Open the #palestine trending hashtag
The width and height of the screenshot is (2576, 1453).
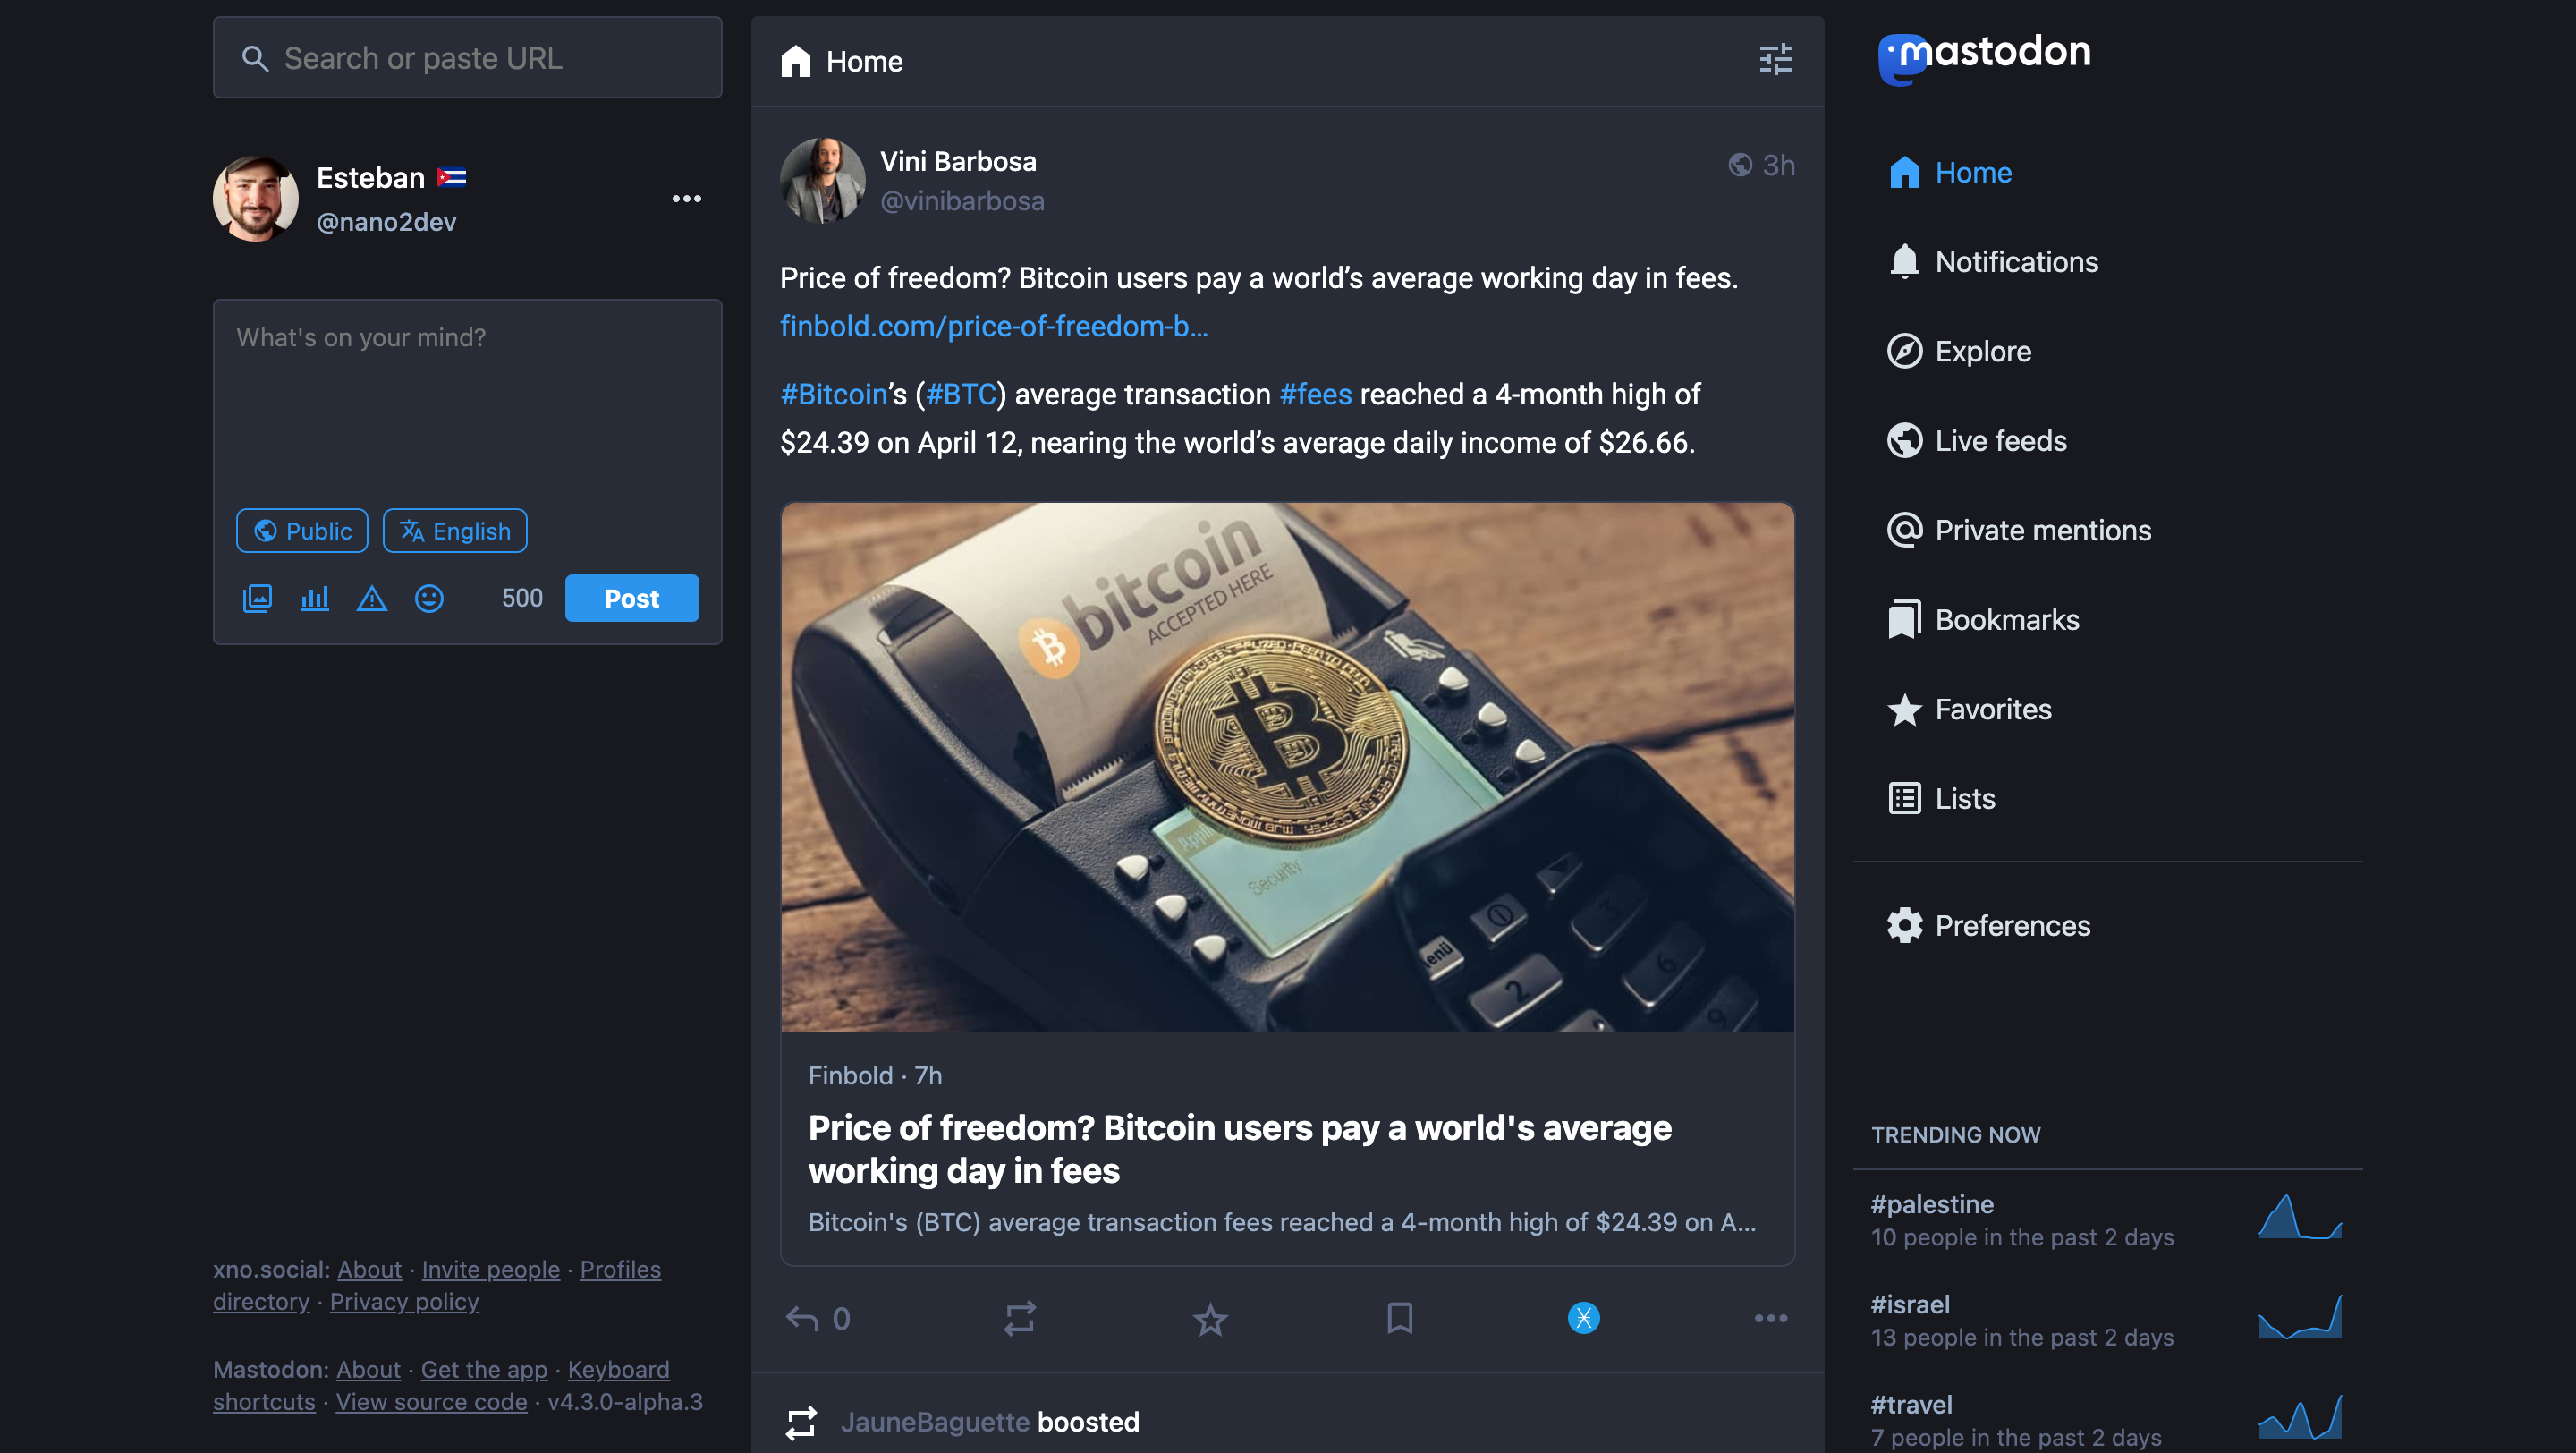[x=1932, y=1204]
